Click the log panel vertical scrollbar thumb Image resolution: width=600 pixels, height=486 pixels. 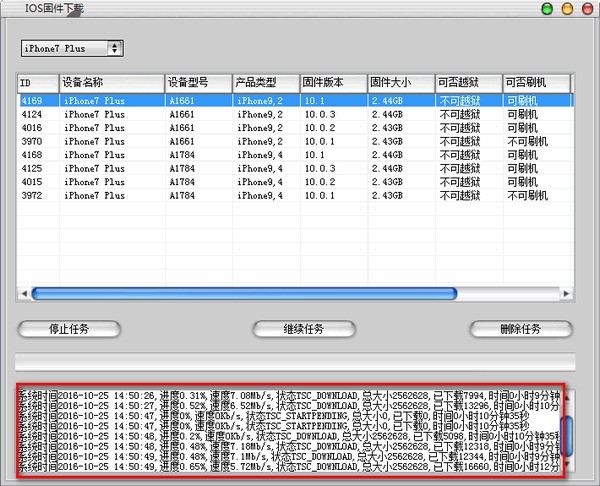click(x=569, y=434)
